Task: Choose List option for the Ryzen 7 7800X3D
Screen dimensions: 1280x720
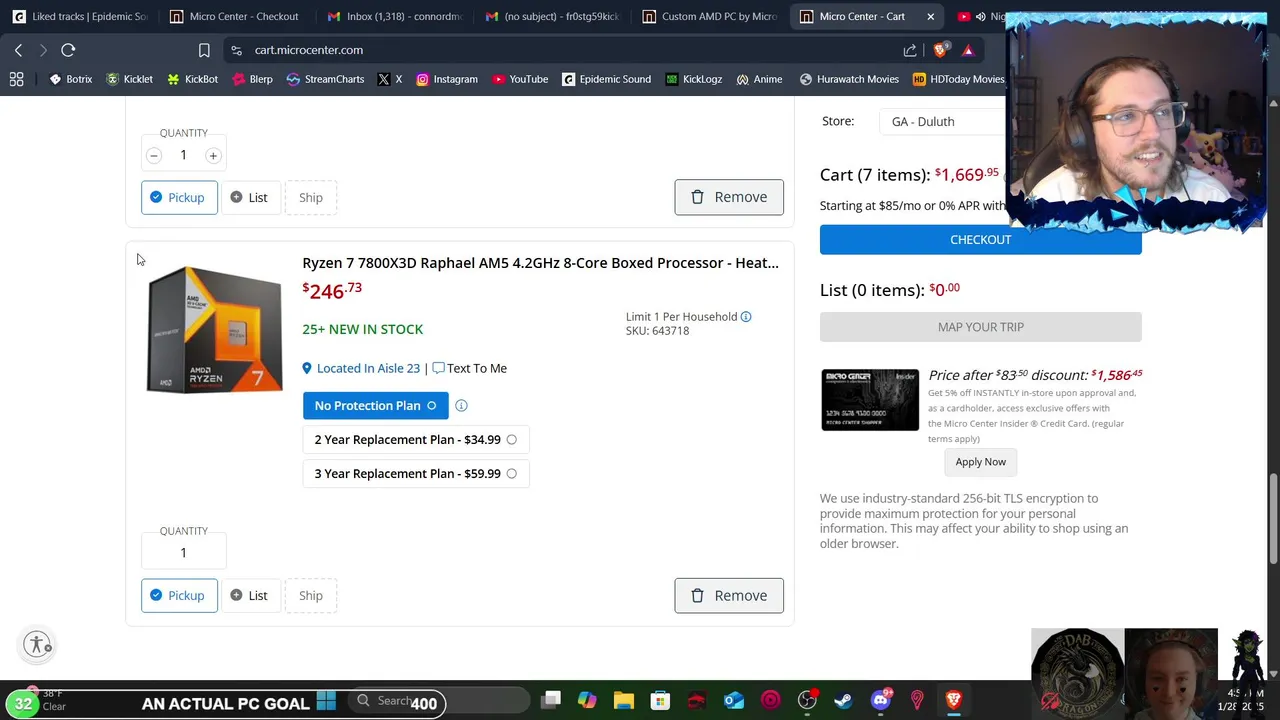Action: pos(249,596)
